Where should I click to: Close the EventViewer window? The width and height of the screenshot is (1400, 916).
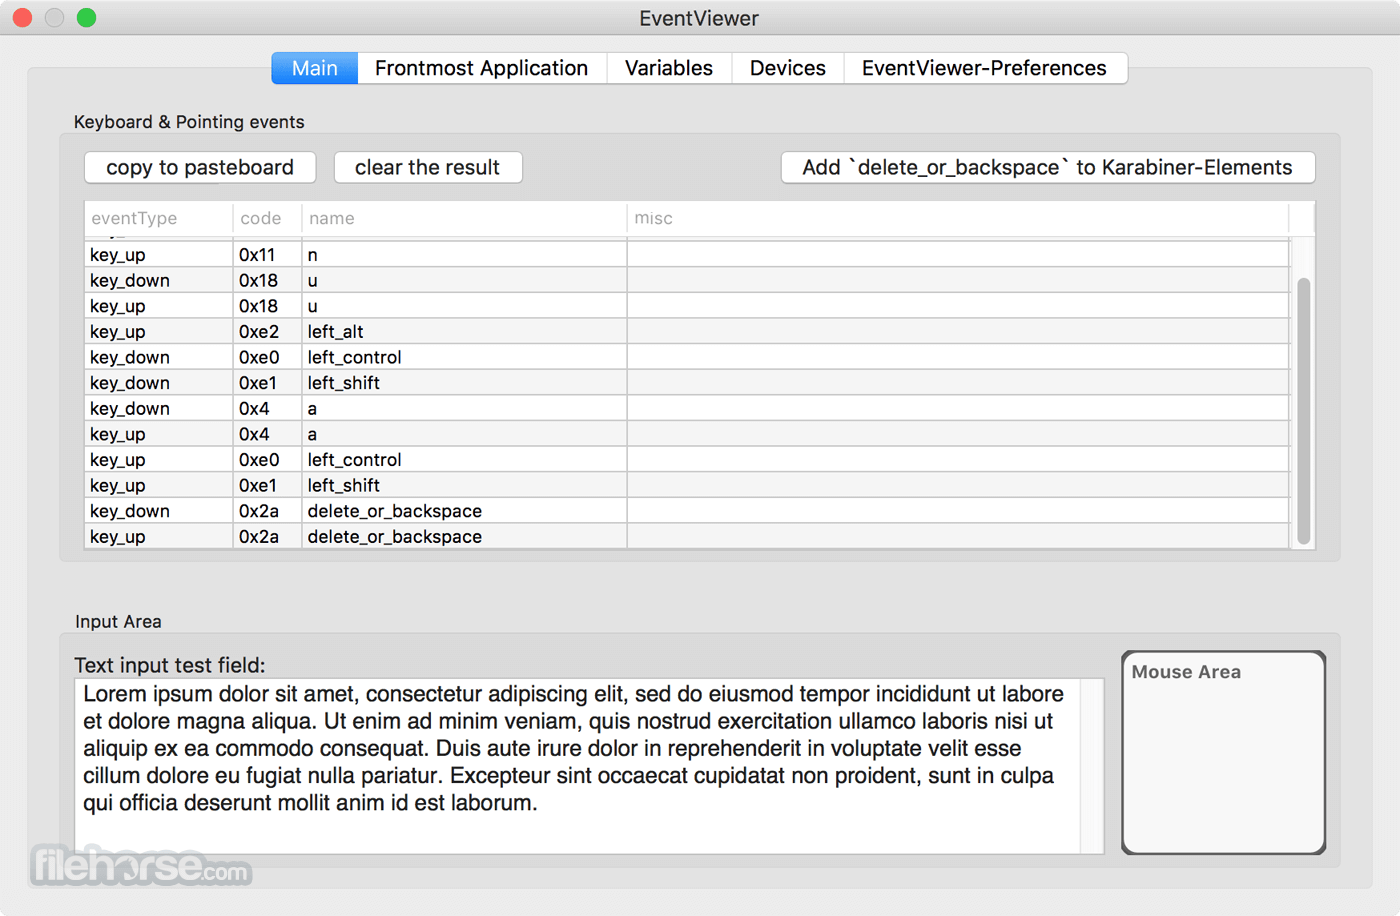[x=22, y=18]
